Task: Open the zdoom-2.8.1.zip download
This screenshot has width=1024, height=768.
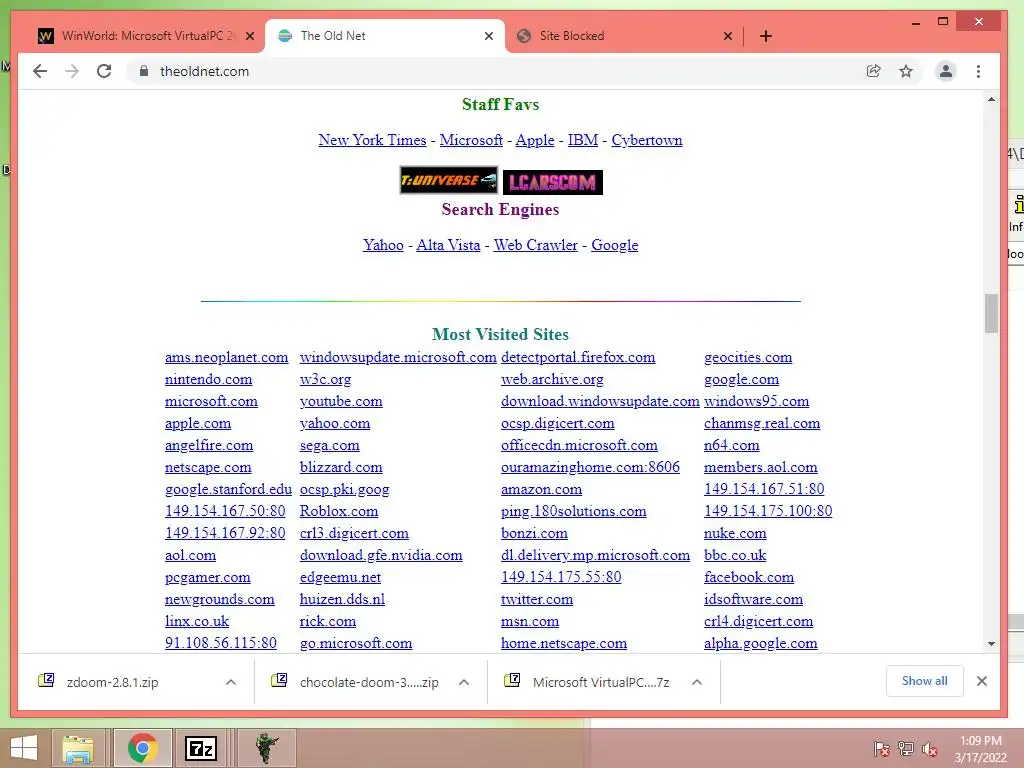Action: [x=112, y=682]
